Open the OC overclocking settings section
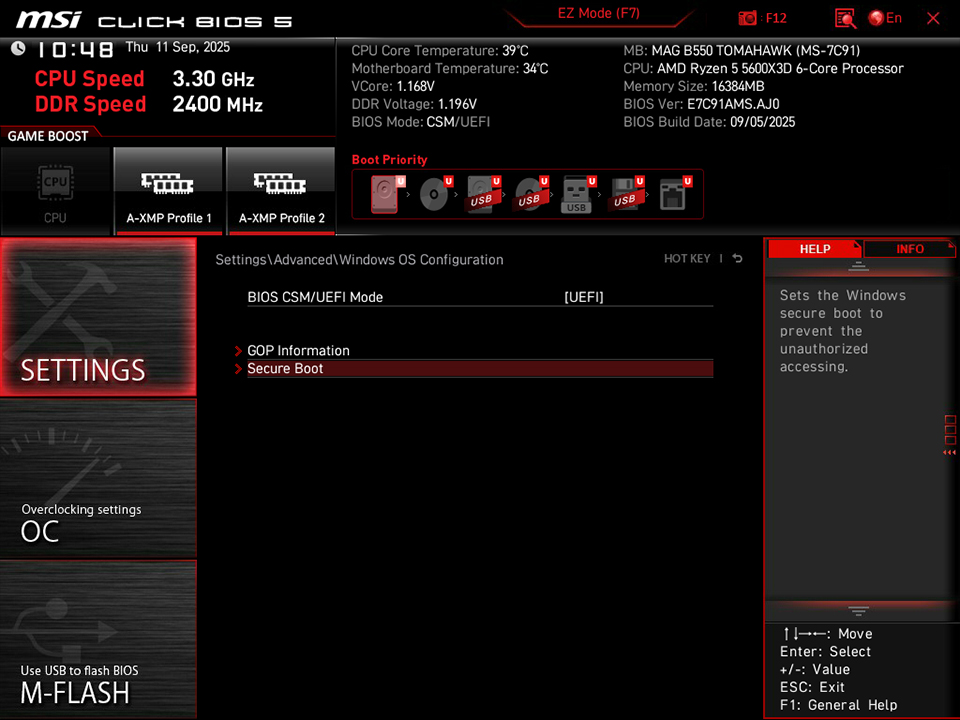 (97, 480)
